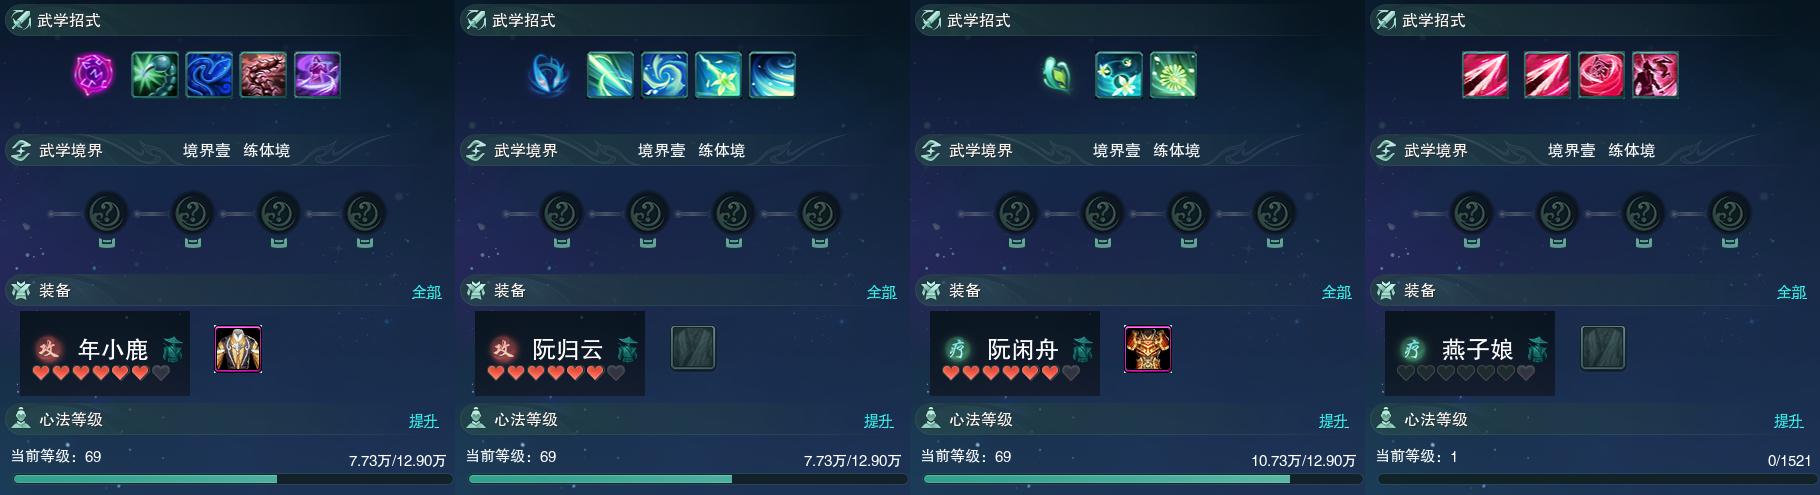
Task: Click the red rose skill icon
Action: pos(1601,75)
